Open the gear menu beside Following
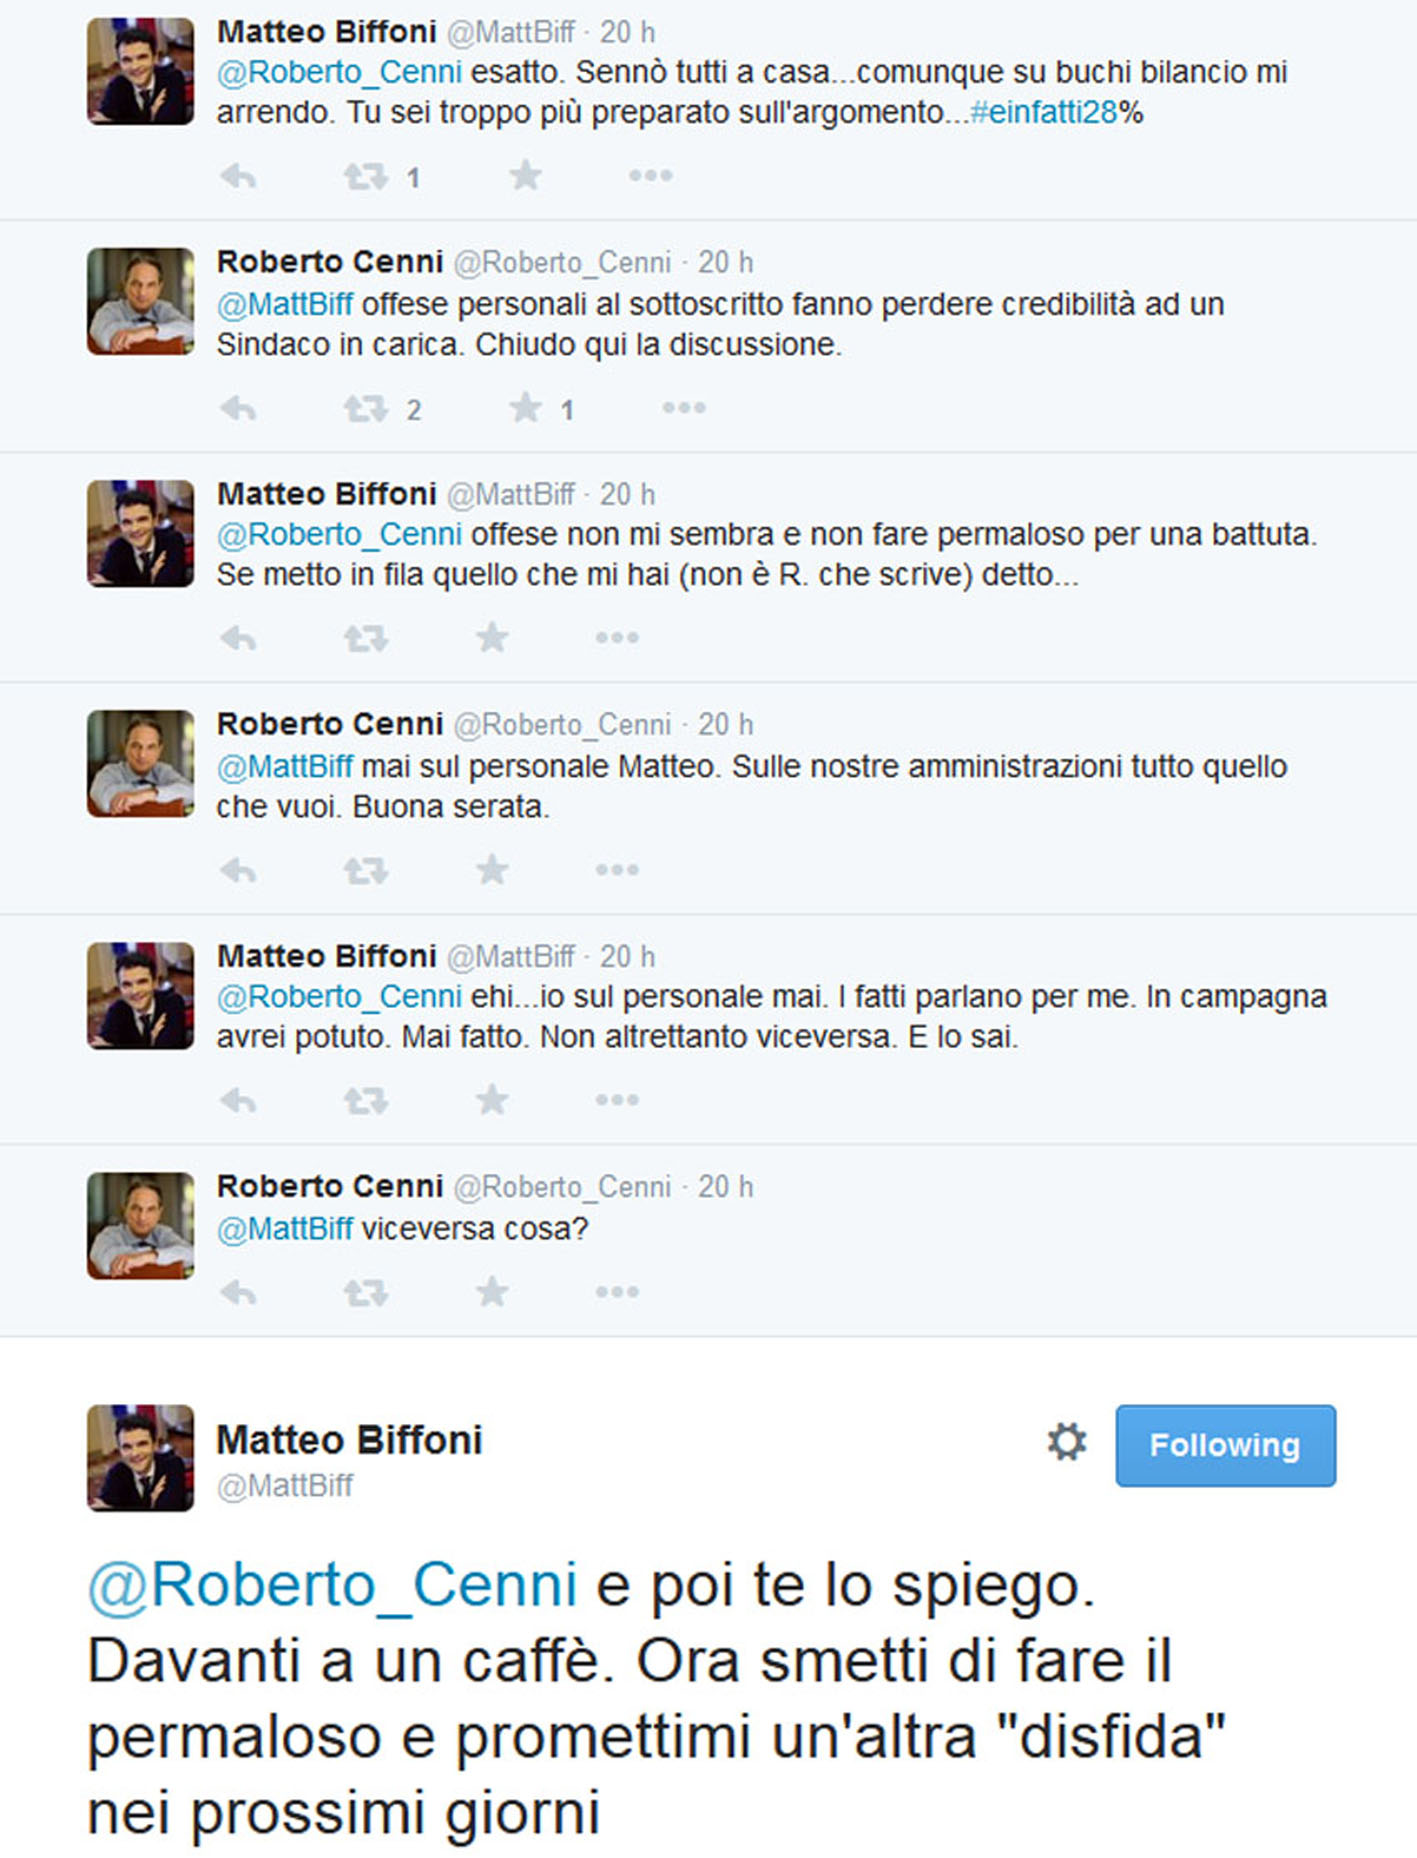The width and height of the screenshot is (1417, 1858). [1066, 1443]
